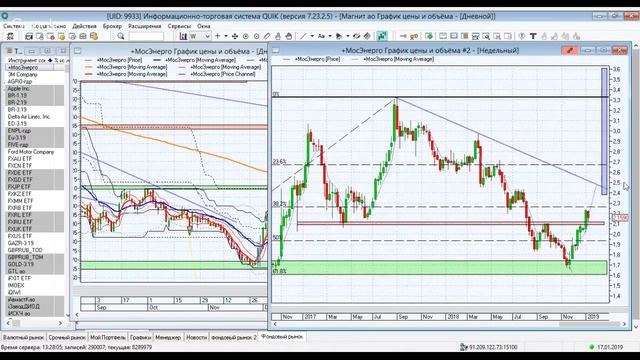640x360 pixels.
Task: Switch to Новости tab
Action: pyautogui.click(x=196, y=338)
